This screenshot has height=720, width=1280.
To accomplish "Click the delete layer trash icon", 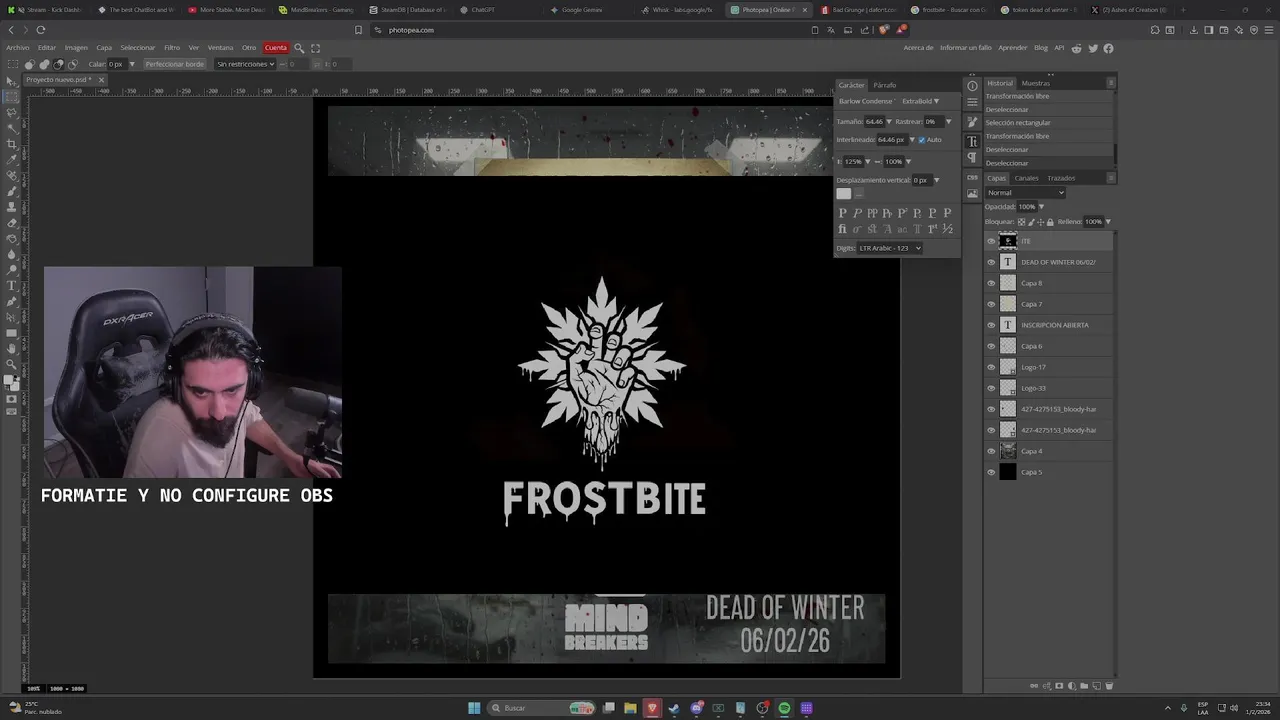I will coord(1109,686).
